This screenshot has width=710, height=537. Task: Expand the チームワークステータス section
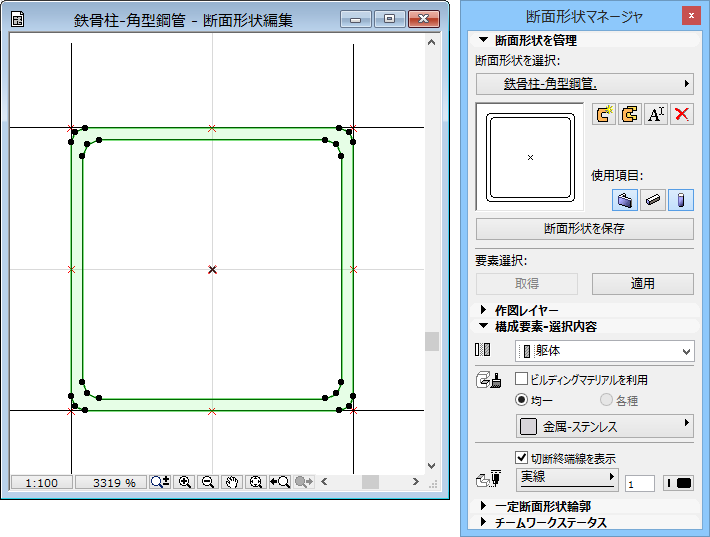(x=484, y=522)
